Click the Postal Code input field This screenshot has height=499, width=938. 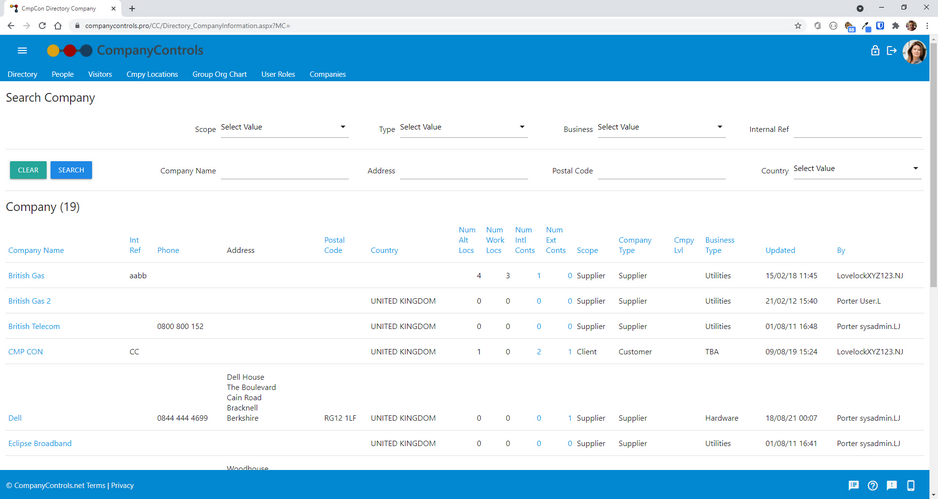[662, 171]
